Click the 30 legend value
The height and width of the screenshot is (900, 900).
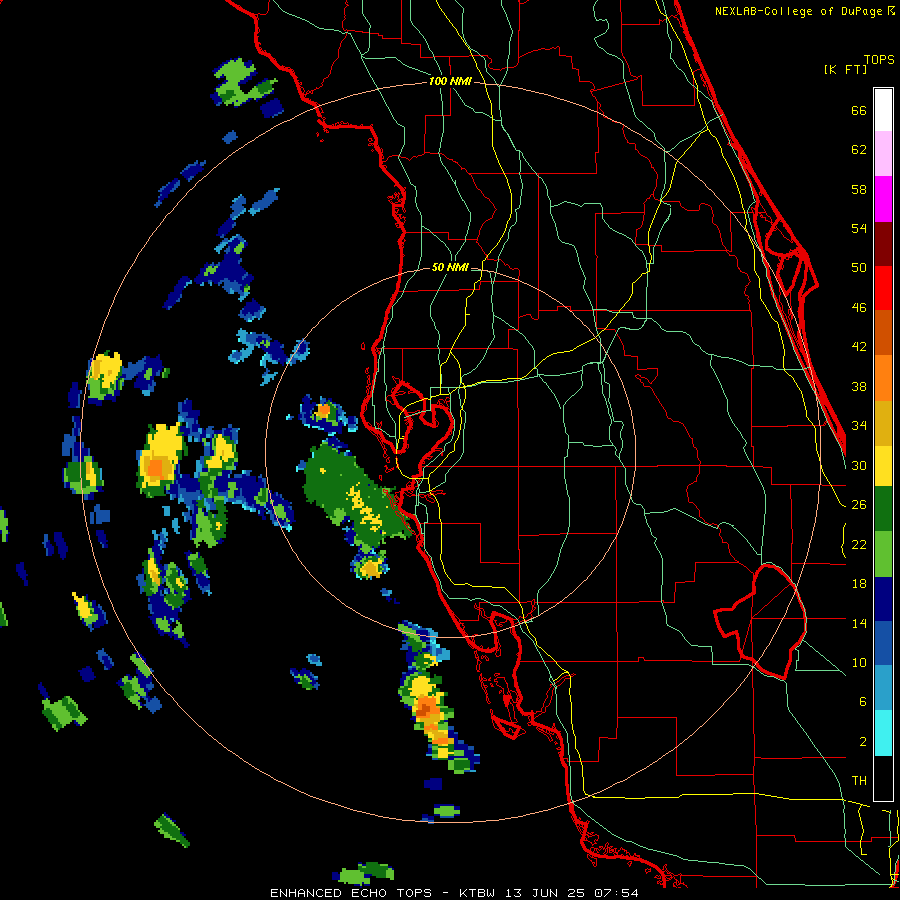click(x=859, y=465)
